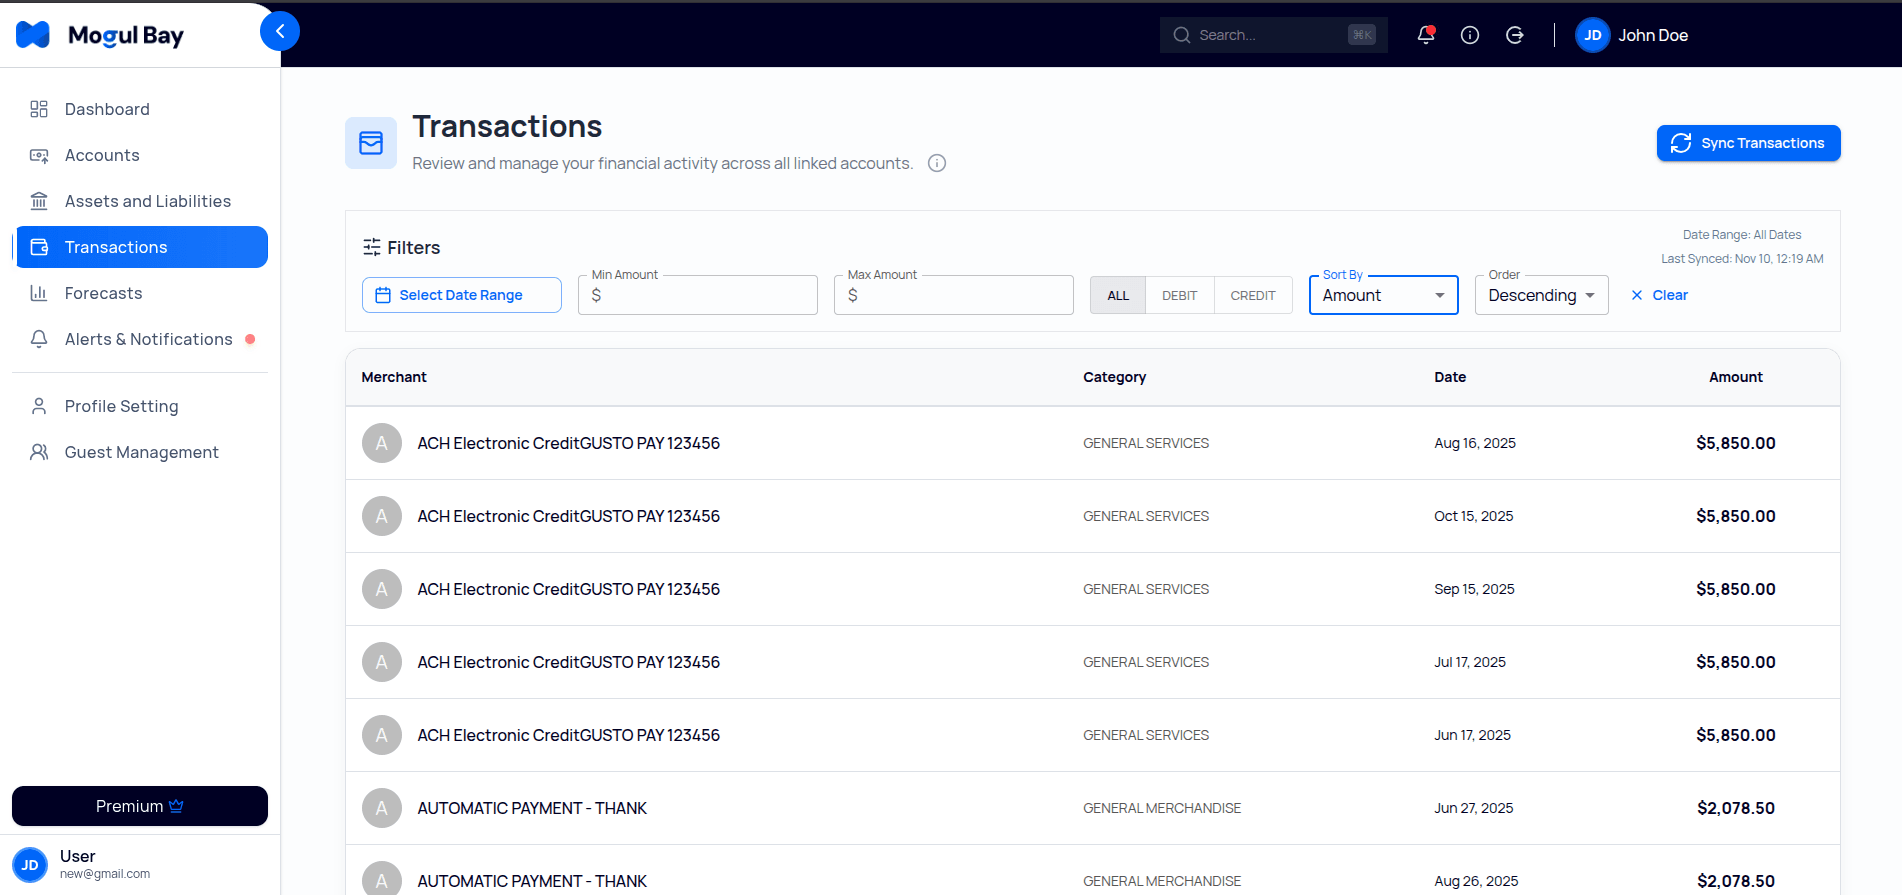The width and height of the screenshot is (1902, 895).
Task: Click the Forecasts chart icon
Action: (x=39, y=293)
